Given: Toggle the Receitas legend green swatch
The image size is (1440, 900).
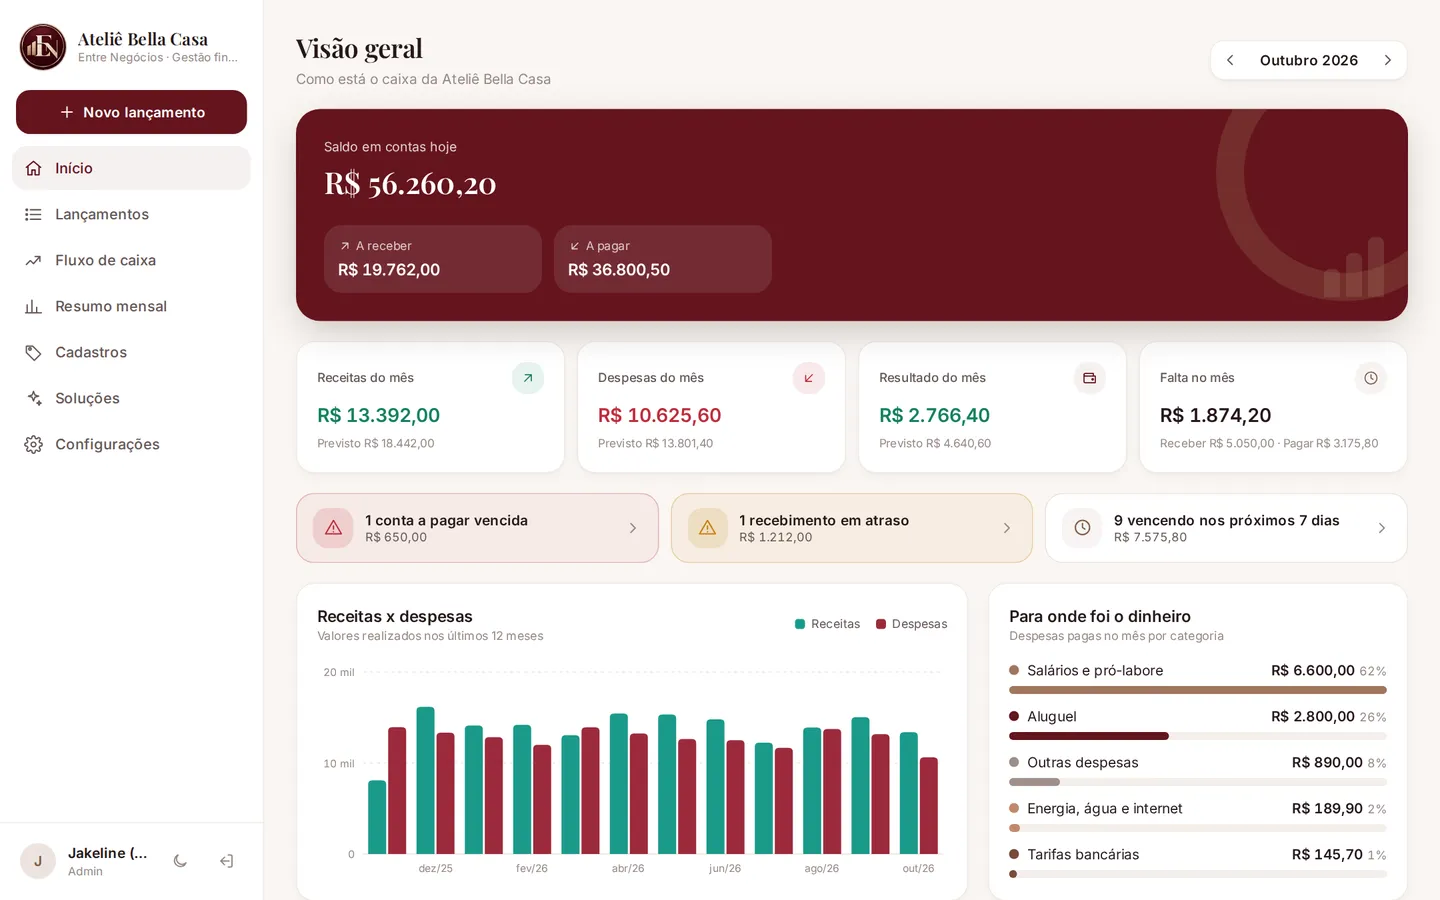Looking at the screenshot, I should tap(800, 624).
